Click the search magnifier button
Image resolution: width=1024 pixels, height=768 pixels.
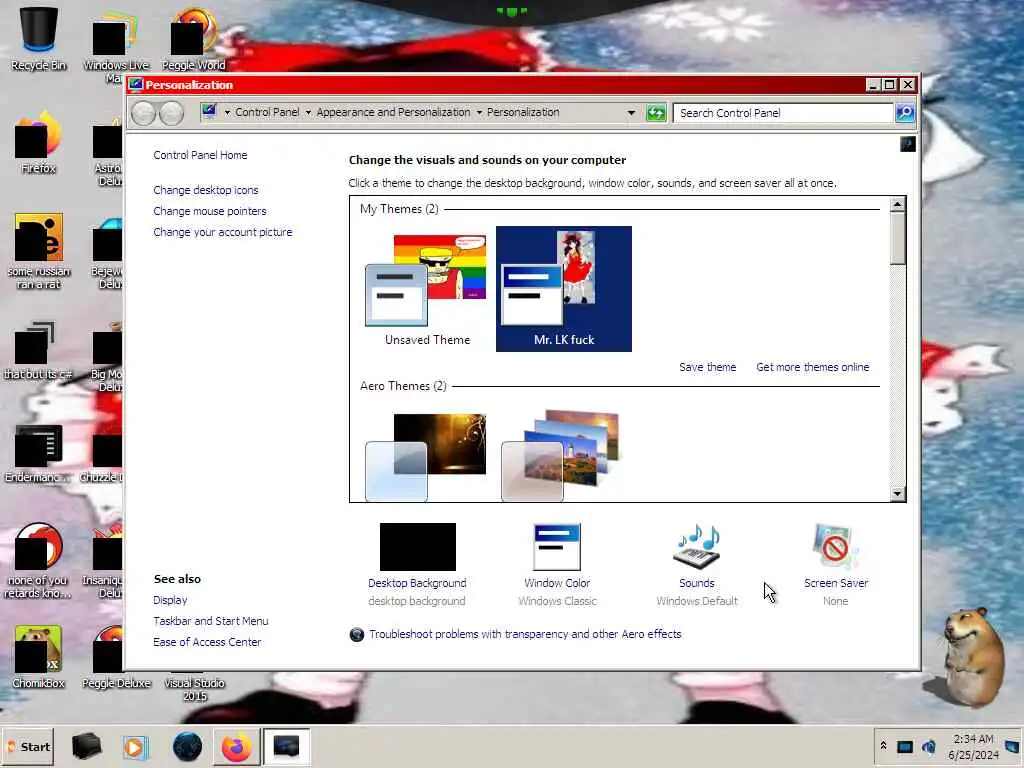point(904,113)
